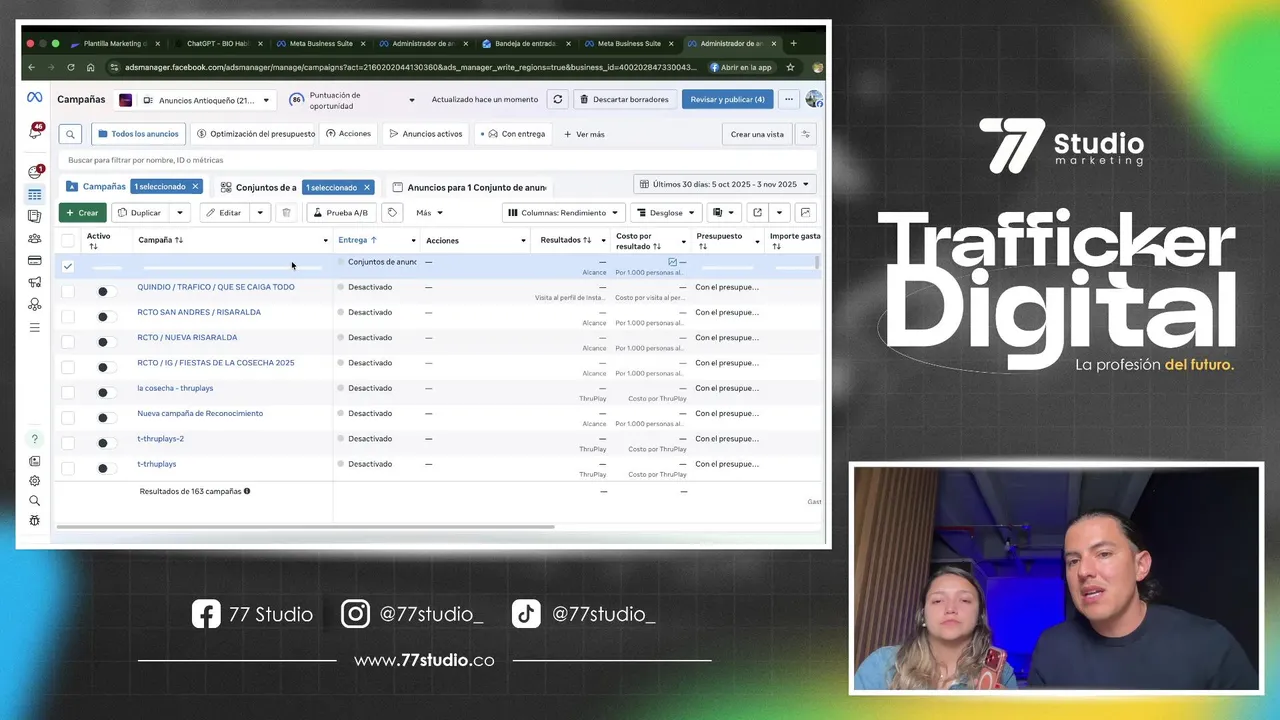Open the view customization sliders icon
The height and width of the screenshot is (720, 1280).
pyautogui.click(x=806, y=134)
